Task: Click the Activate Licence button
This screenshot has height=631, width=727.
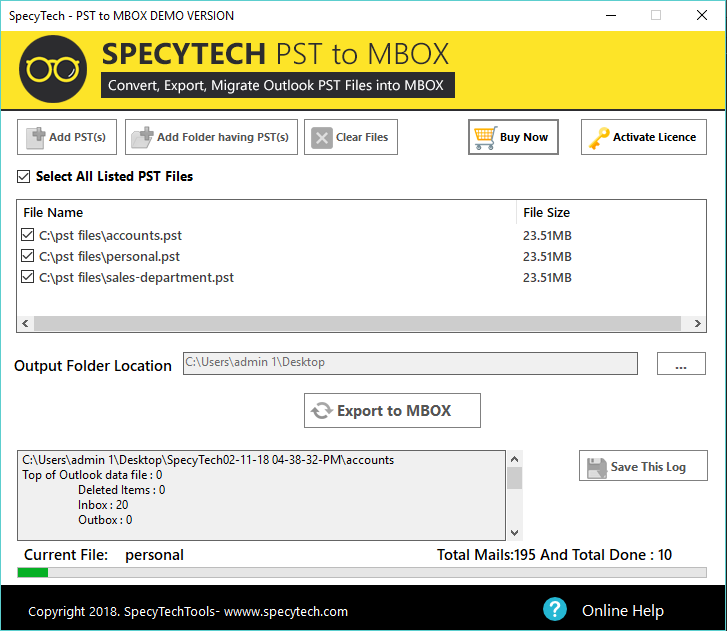Action: tap(644, 137)
